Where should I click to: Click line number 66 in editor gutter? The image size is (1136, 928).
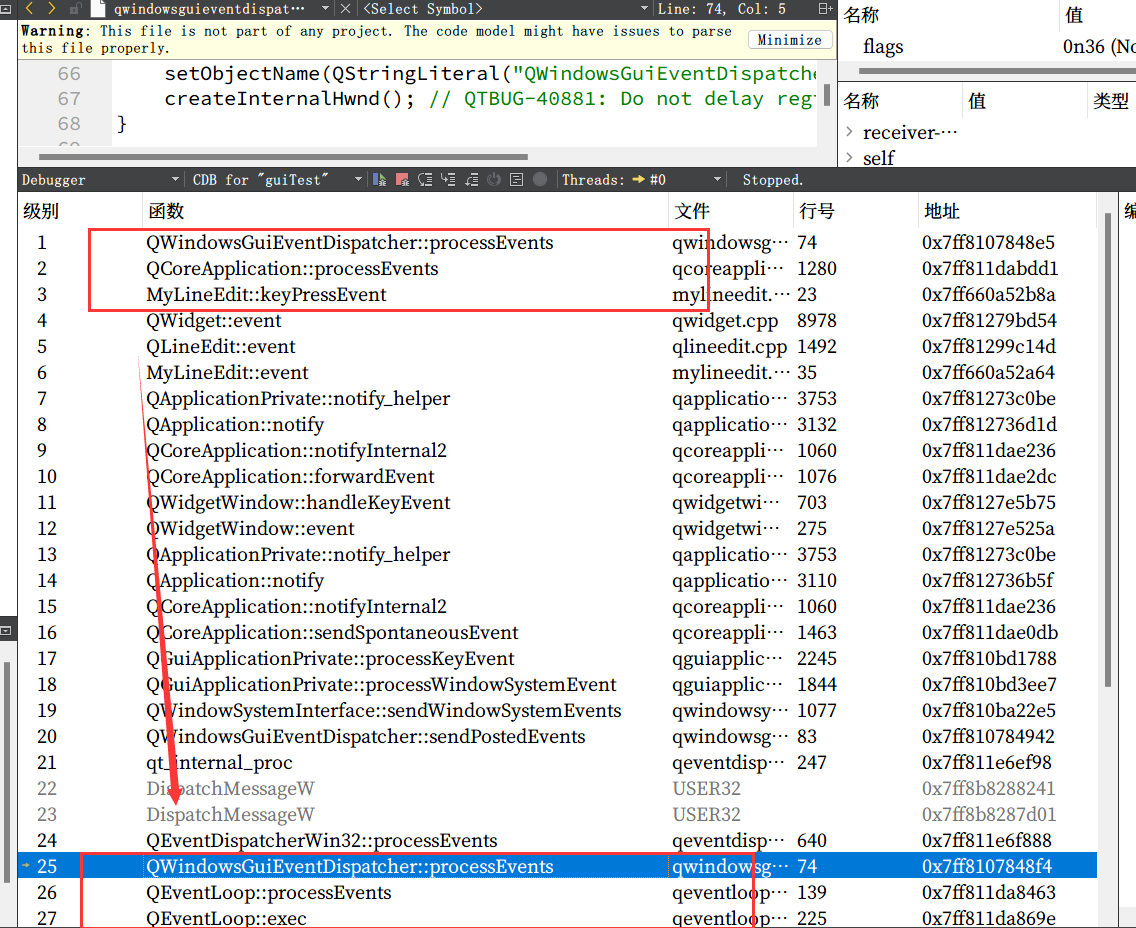click(69, 74)
